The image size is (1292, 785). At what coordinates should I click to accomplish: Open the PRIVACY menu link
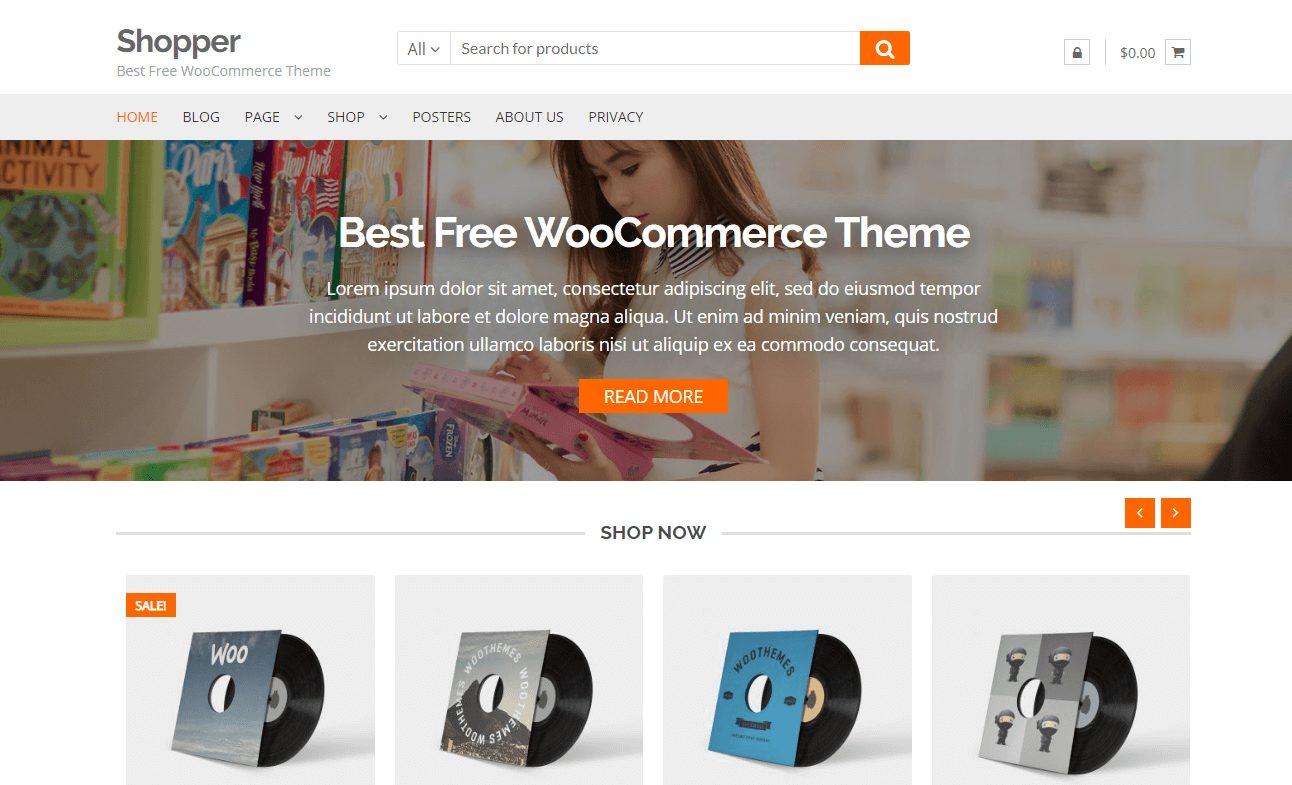pyautogui.click(x=615, y=117)
